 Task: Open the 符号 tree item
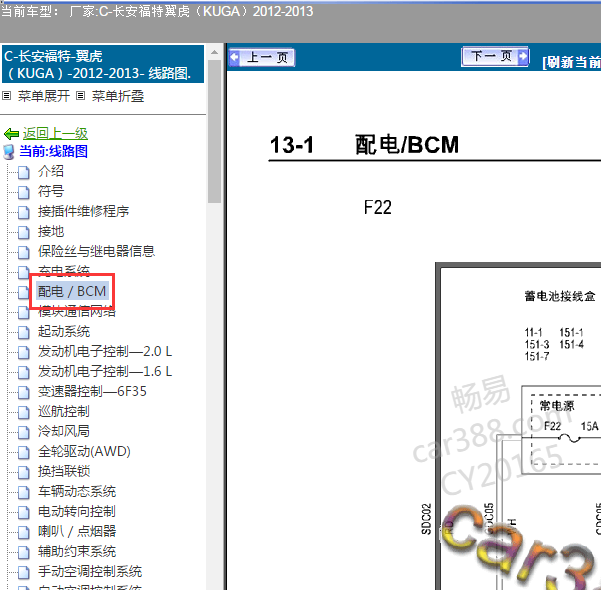coord(51,191)
